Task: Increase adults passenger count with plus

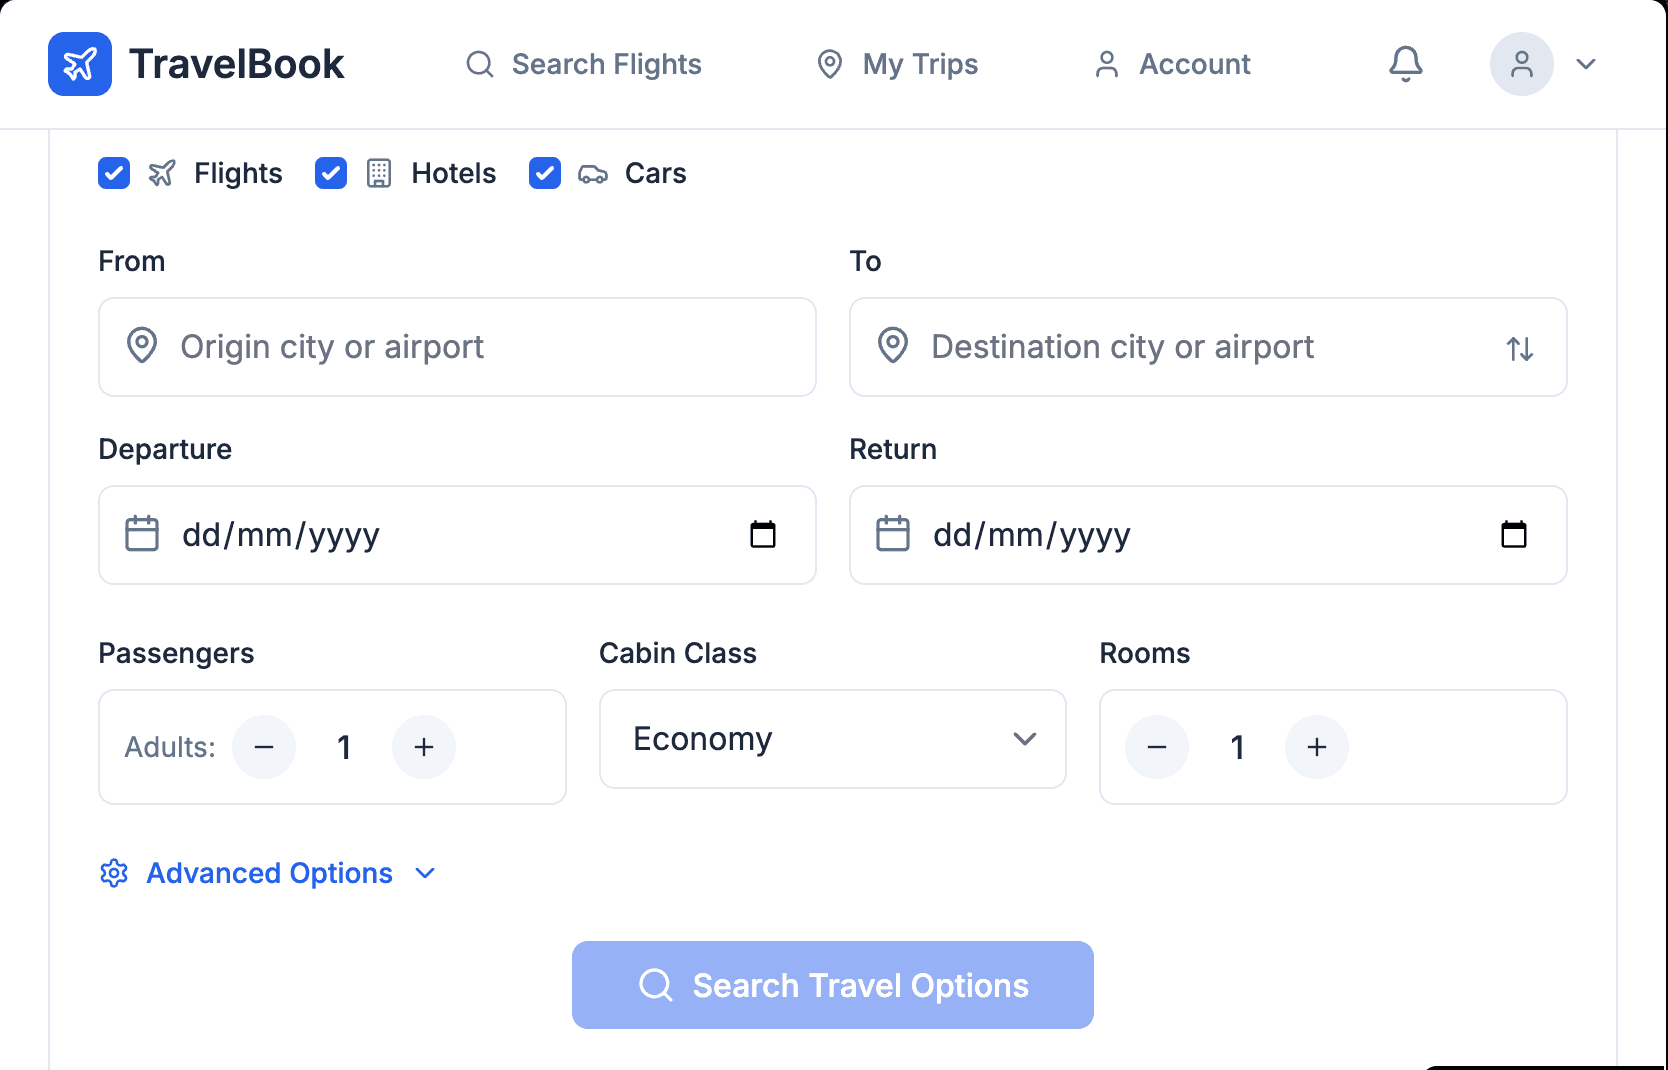Action: click(x=424, y=747)
